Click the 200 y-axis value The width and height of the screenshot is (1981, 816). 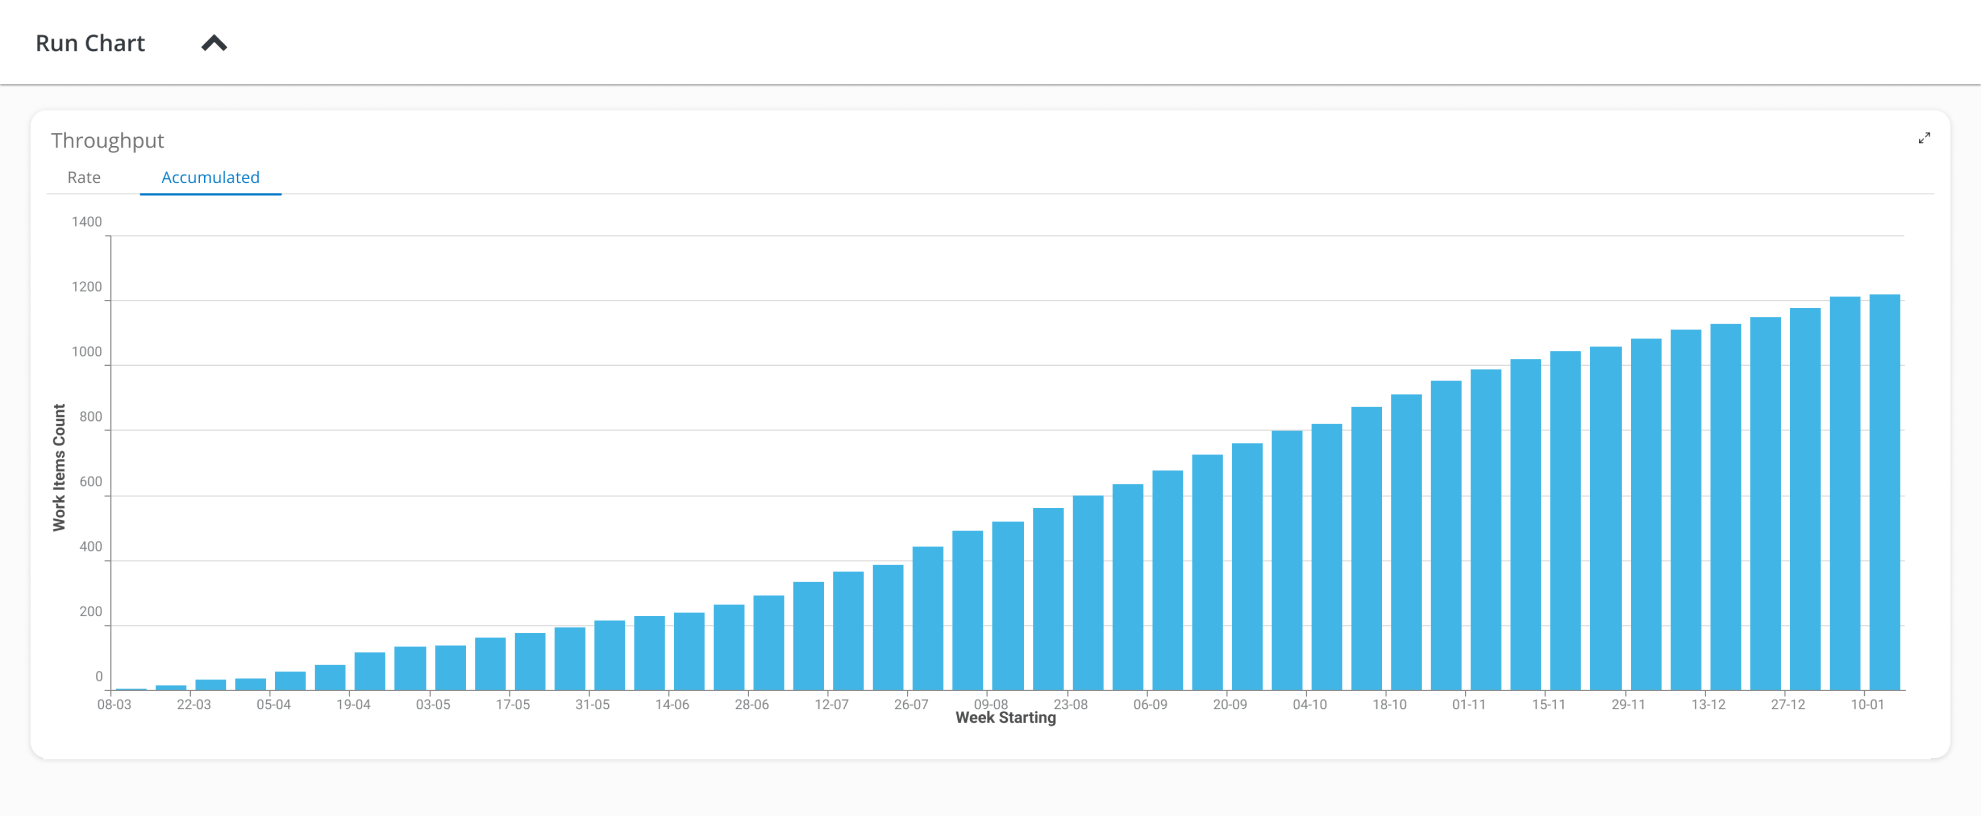(91, 612)
